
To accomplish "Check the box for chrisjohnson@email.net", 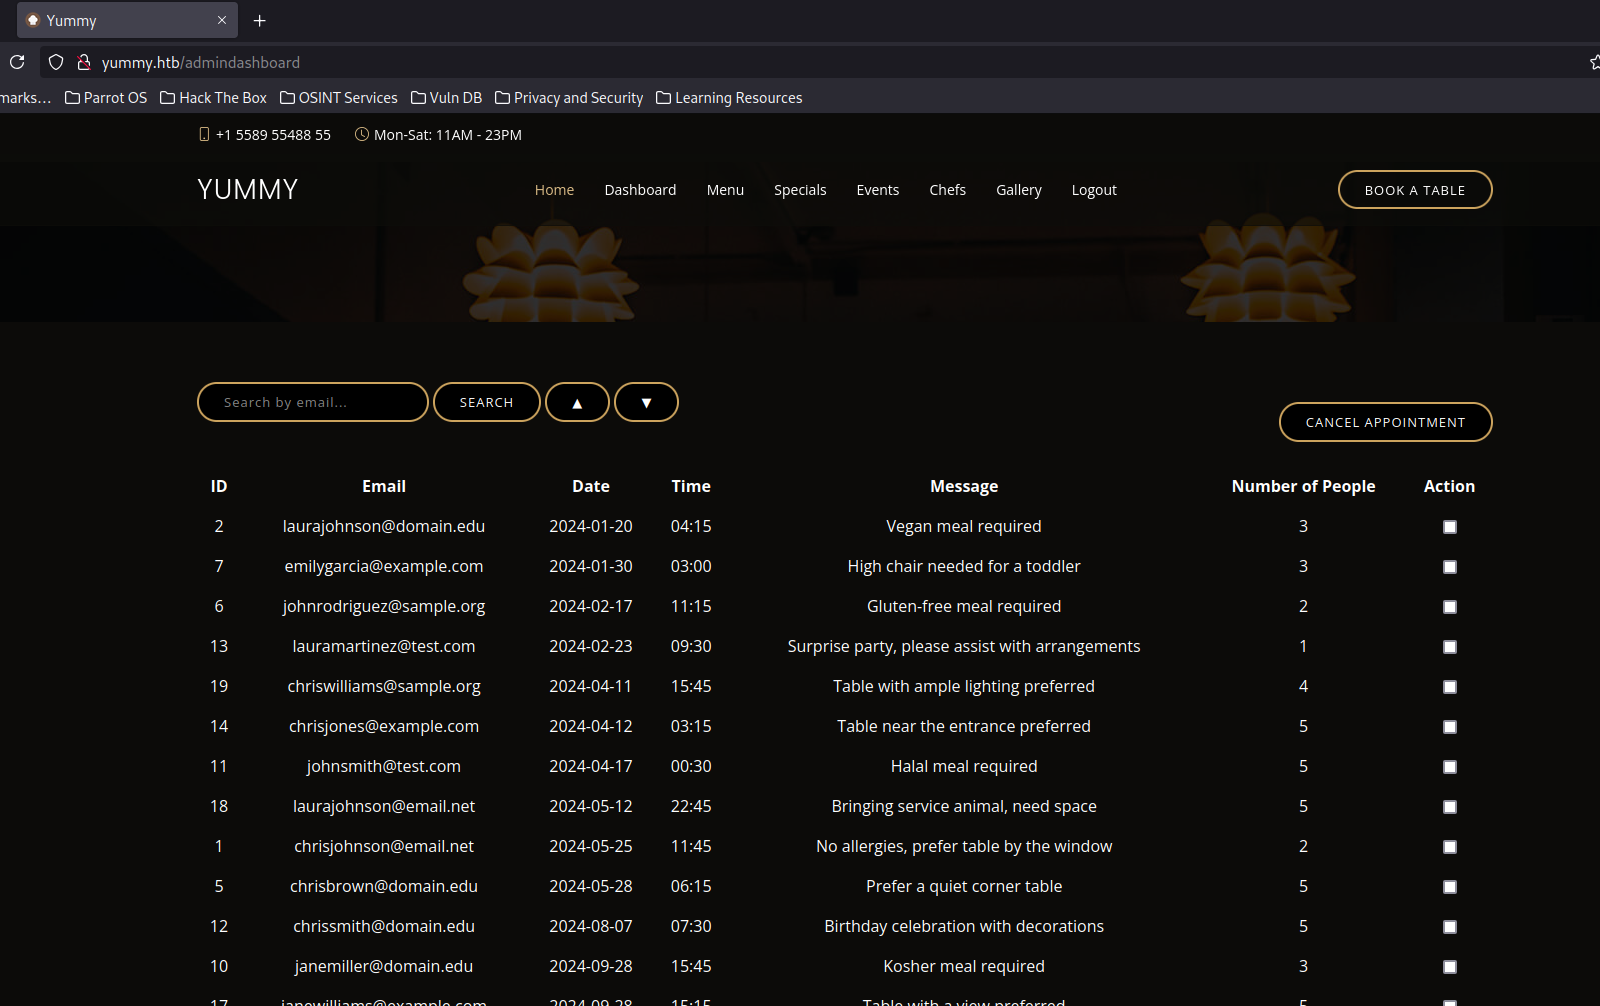I will 1450,847.
